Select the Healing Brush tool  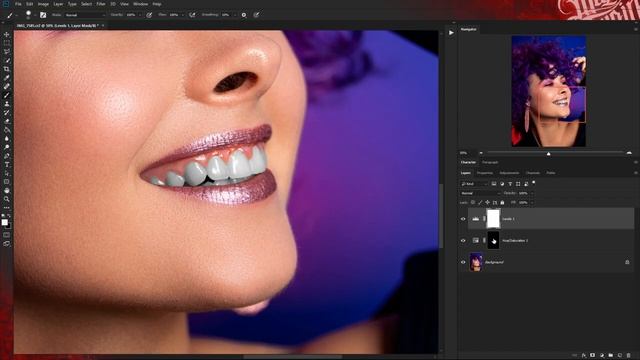tap(7, 87)
